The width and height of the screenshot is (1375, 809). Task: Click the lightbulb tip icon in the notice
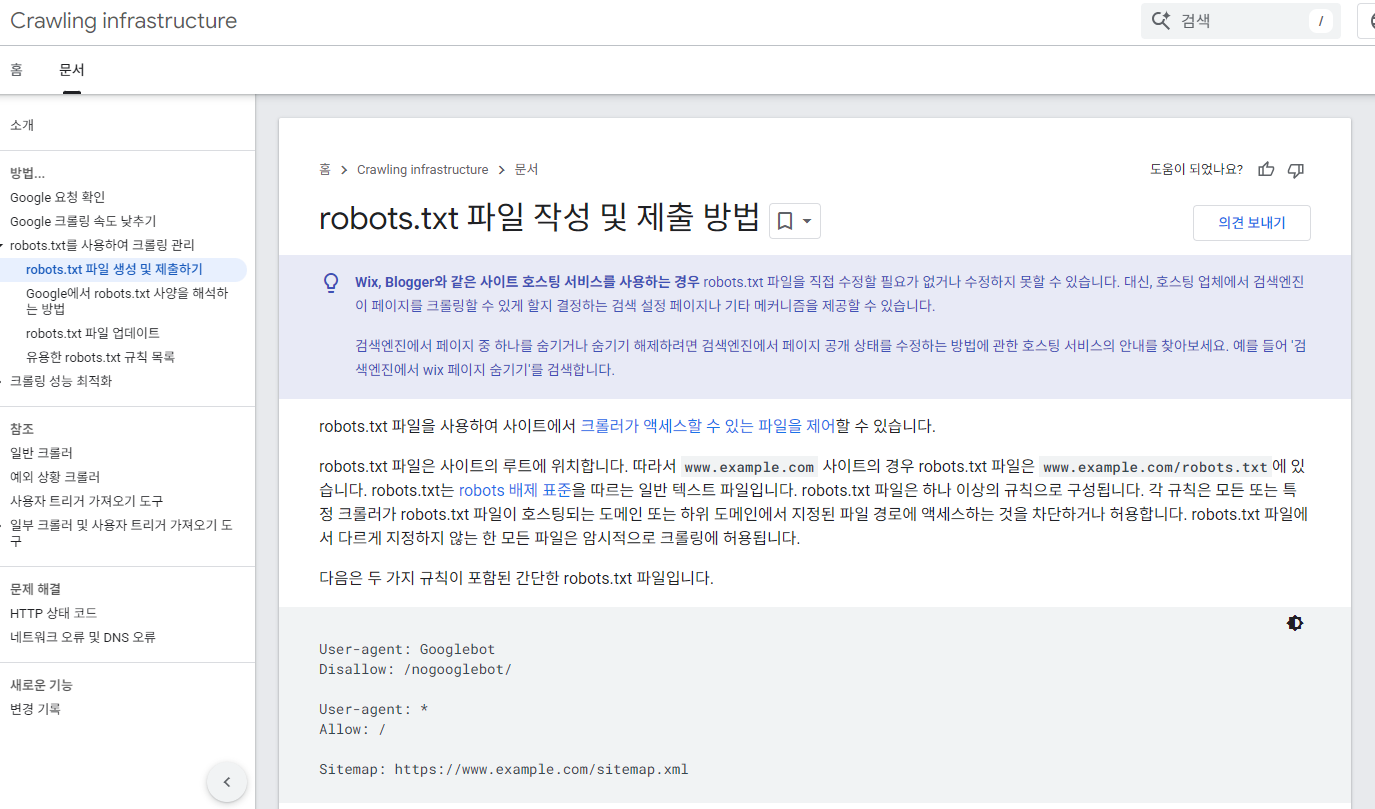[x=331, y=283]
